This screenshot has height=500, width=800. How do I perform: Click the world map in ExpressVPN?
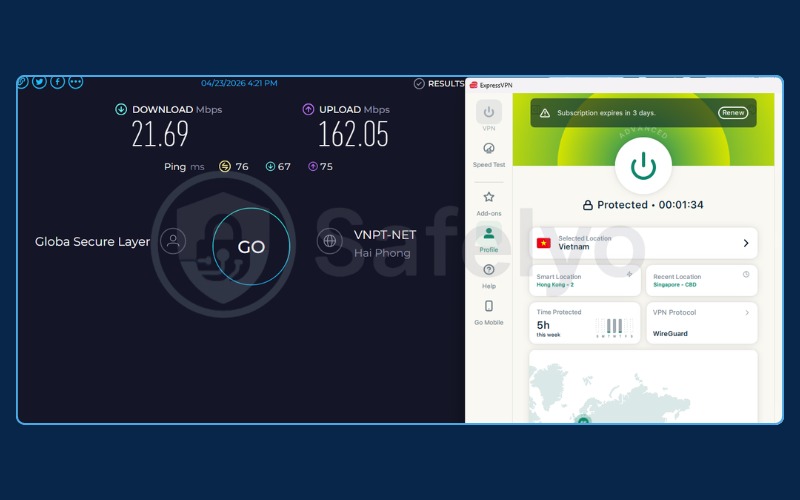point(643,387)
